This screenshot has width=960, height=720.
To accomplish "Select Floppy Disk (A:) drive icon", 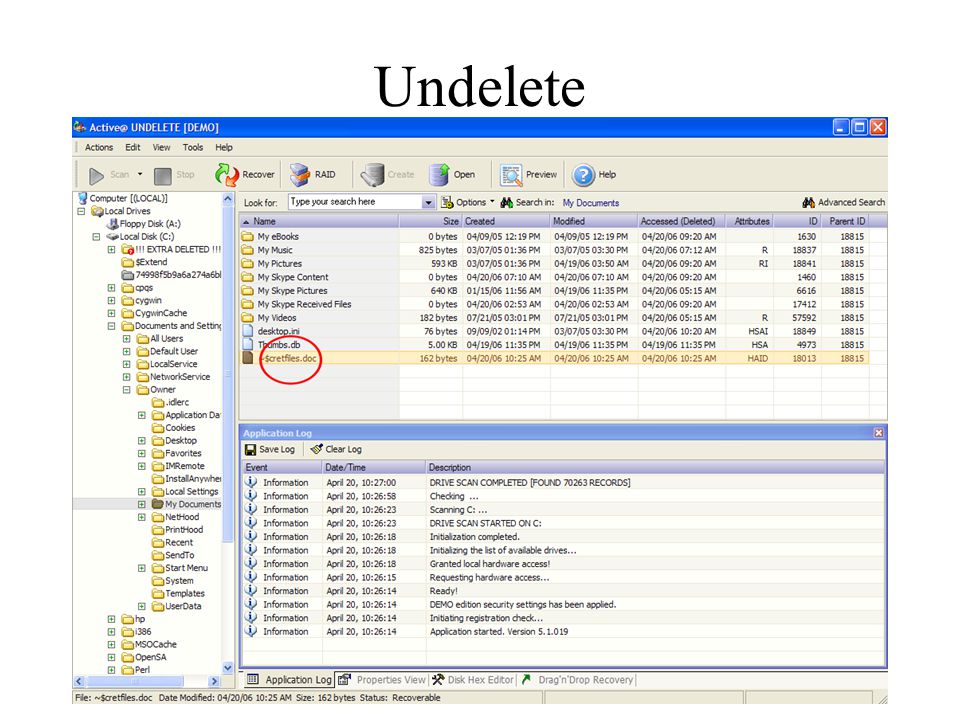I will (112, 224).
